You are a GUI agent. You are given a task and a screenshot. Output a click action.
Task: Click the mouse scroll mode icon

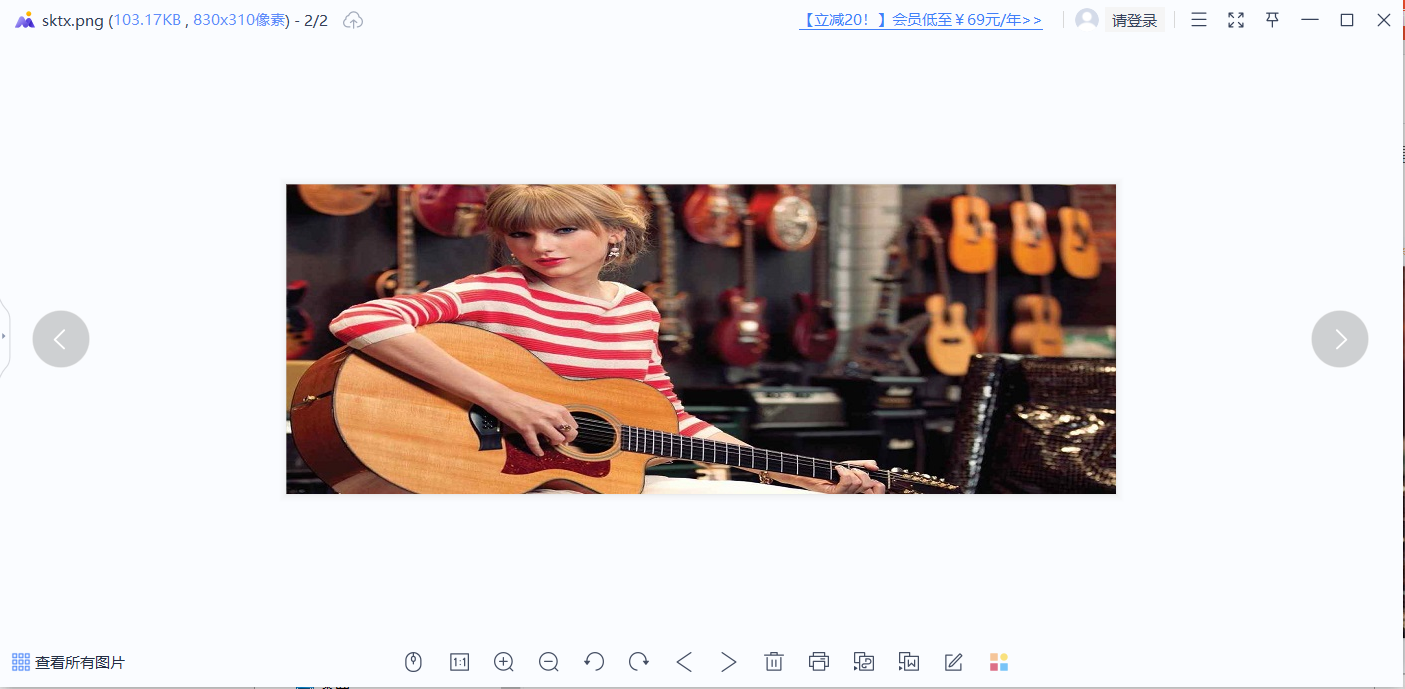413,662
